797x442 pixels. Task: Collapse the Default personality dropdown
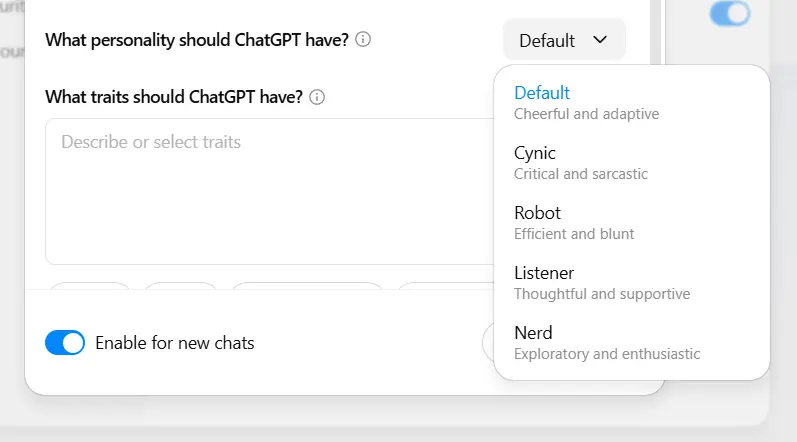tap(564, 40)
